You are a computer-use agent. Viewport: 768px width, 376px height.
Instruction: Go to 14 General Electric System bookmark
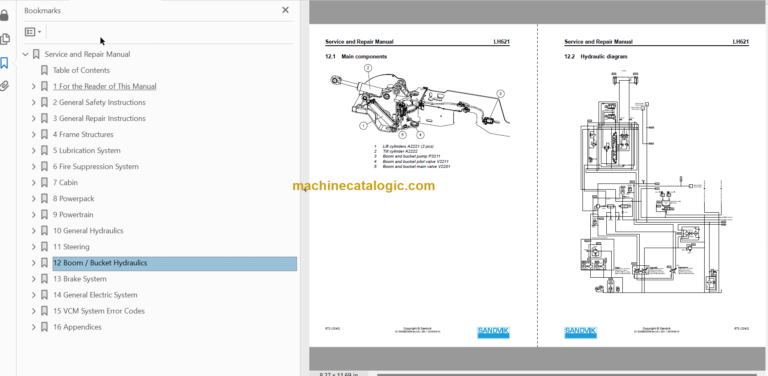point(95,295)
